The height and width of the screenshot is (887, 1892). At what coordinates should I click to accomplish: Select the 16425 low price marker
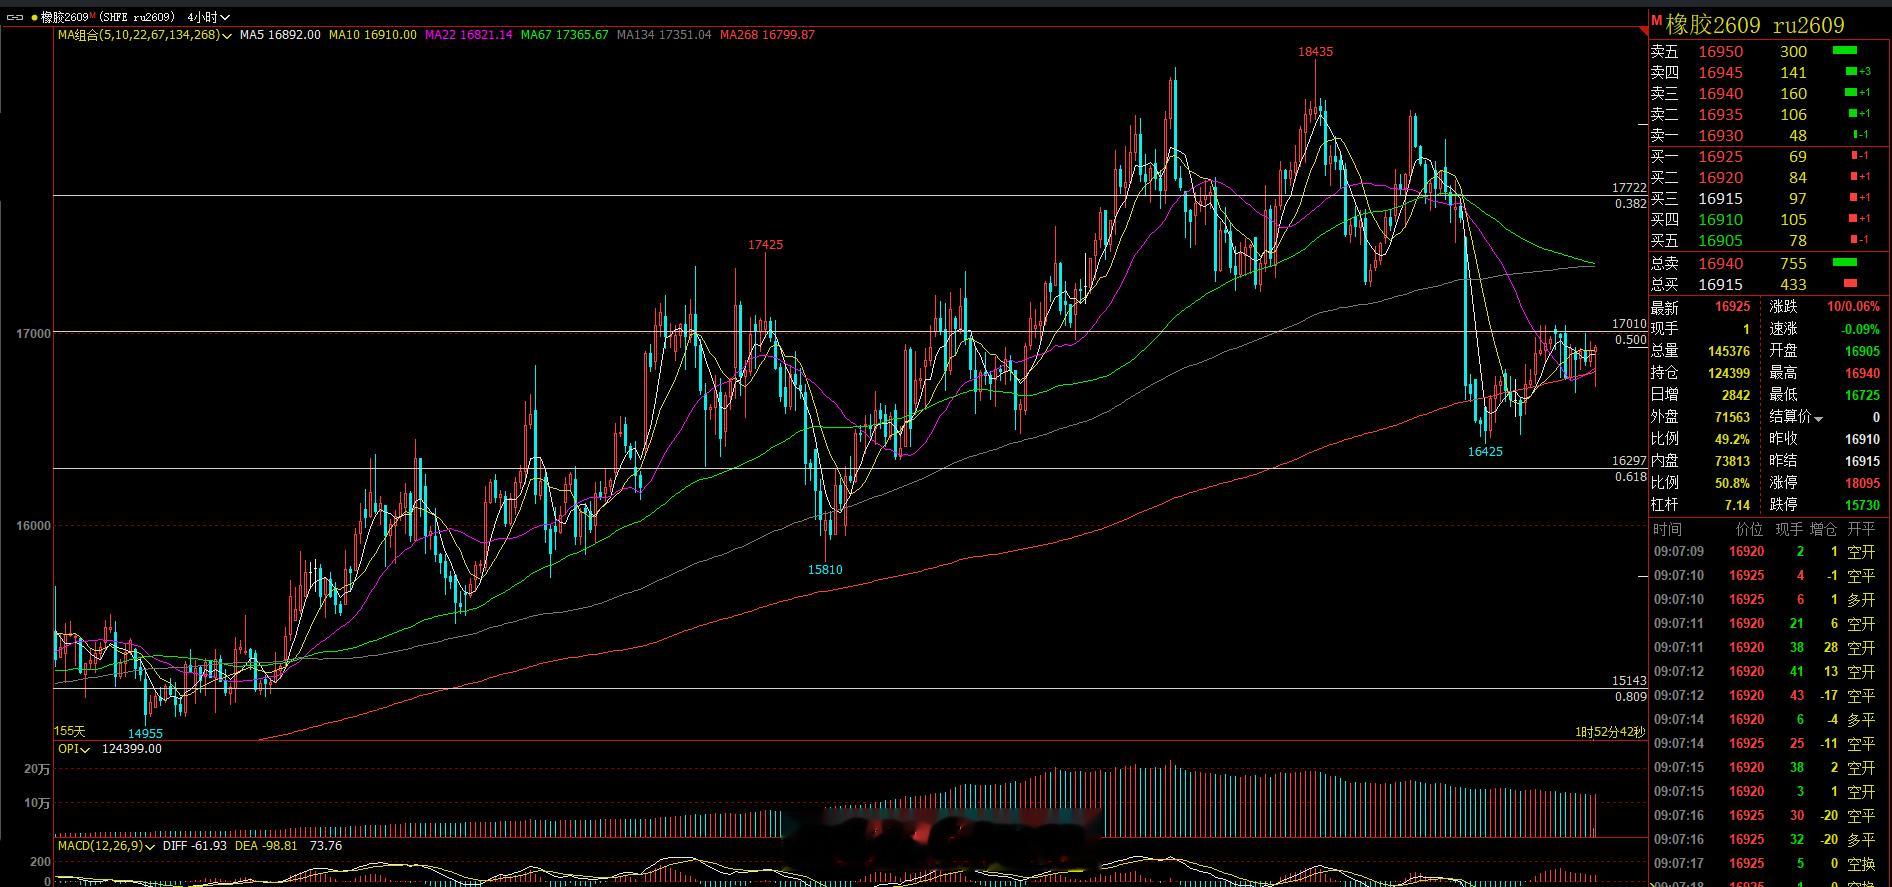pos(1485,452)
